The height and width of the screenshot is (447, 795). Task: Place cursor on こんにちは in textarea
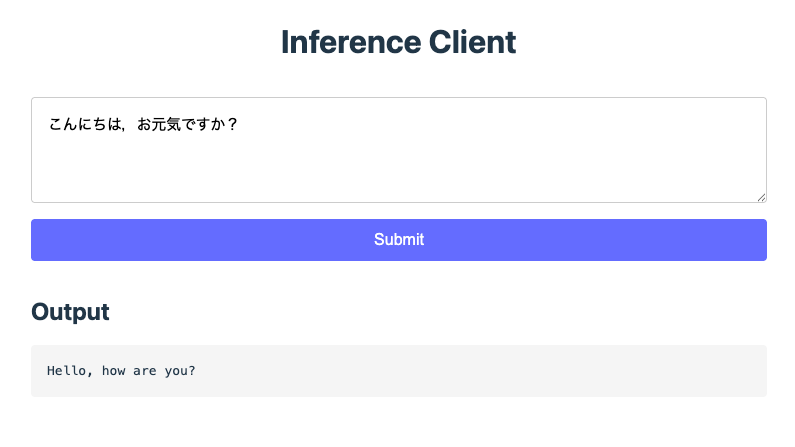pyautogui.click(x=84, y=126)
